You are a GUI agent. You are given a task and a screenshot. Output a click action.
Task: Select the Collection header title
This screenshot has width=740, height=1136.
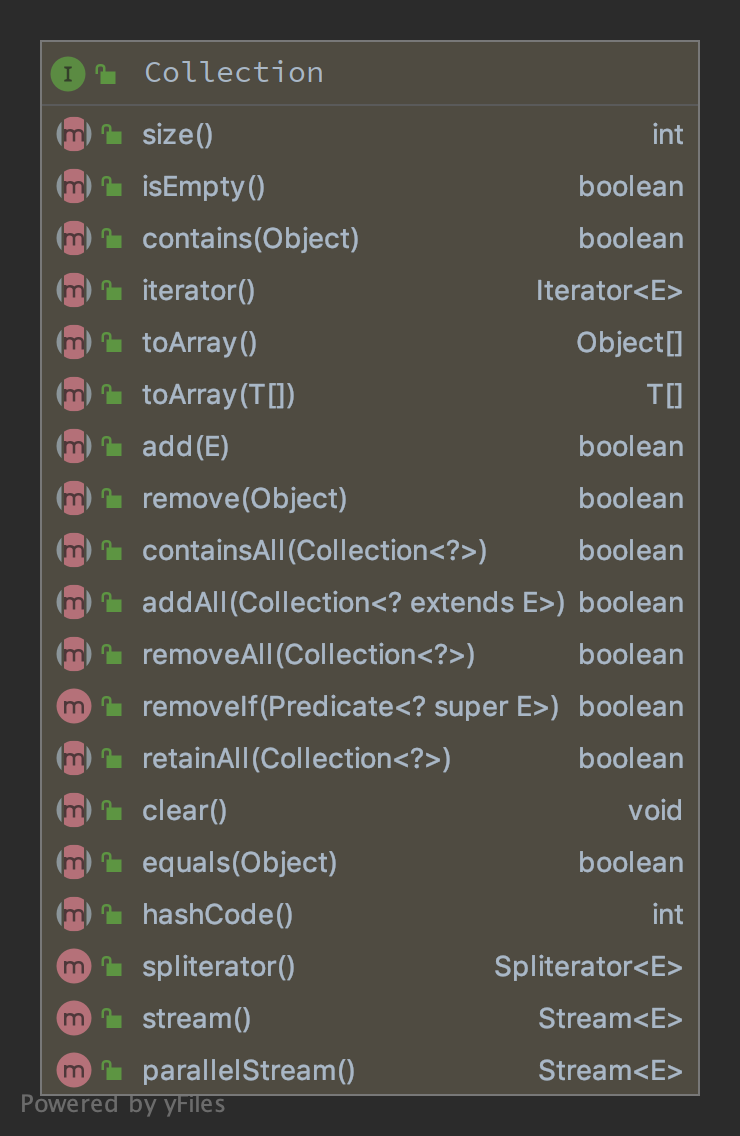[x=234, y=73]
